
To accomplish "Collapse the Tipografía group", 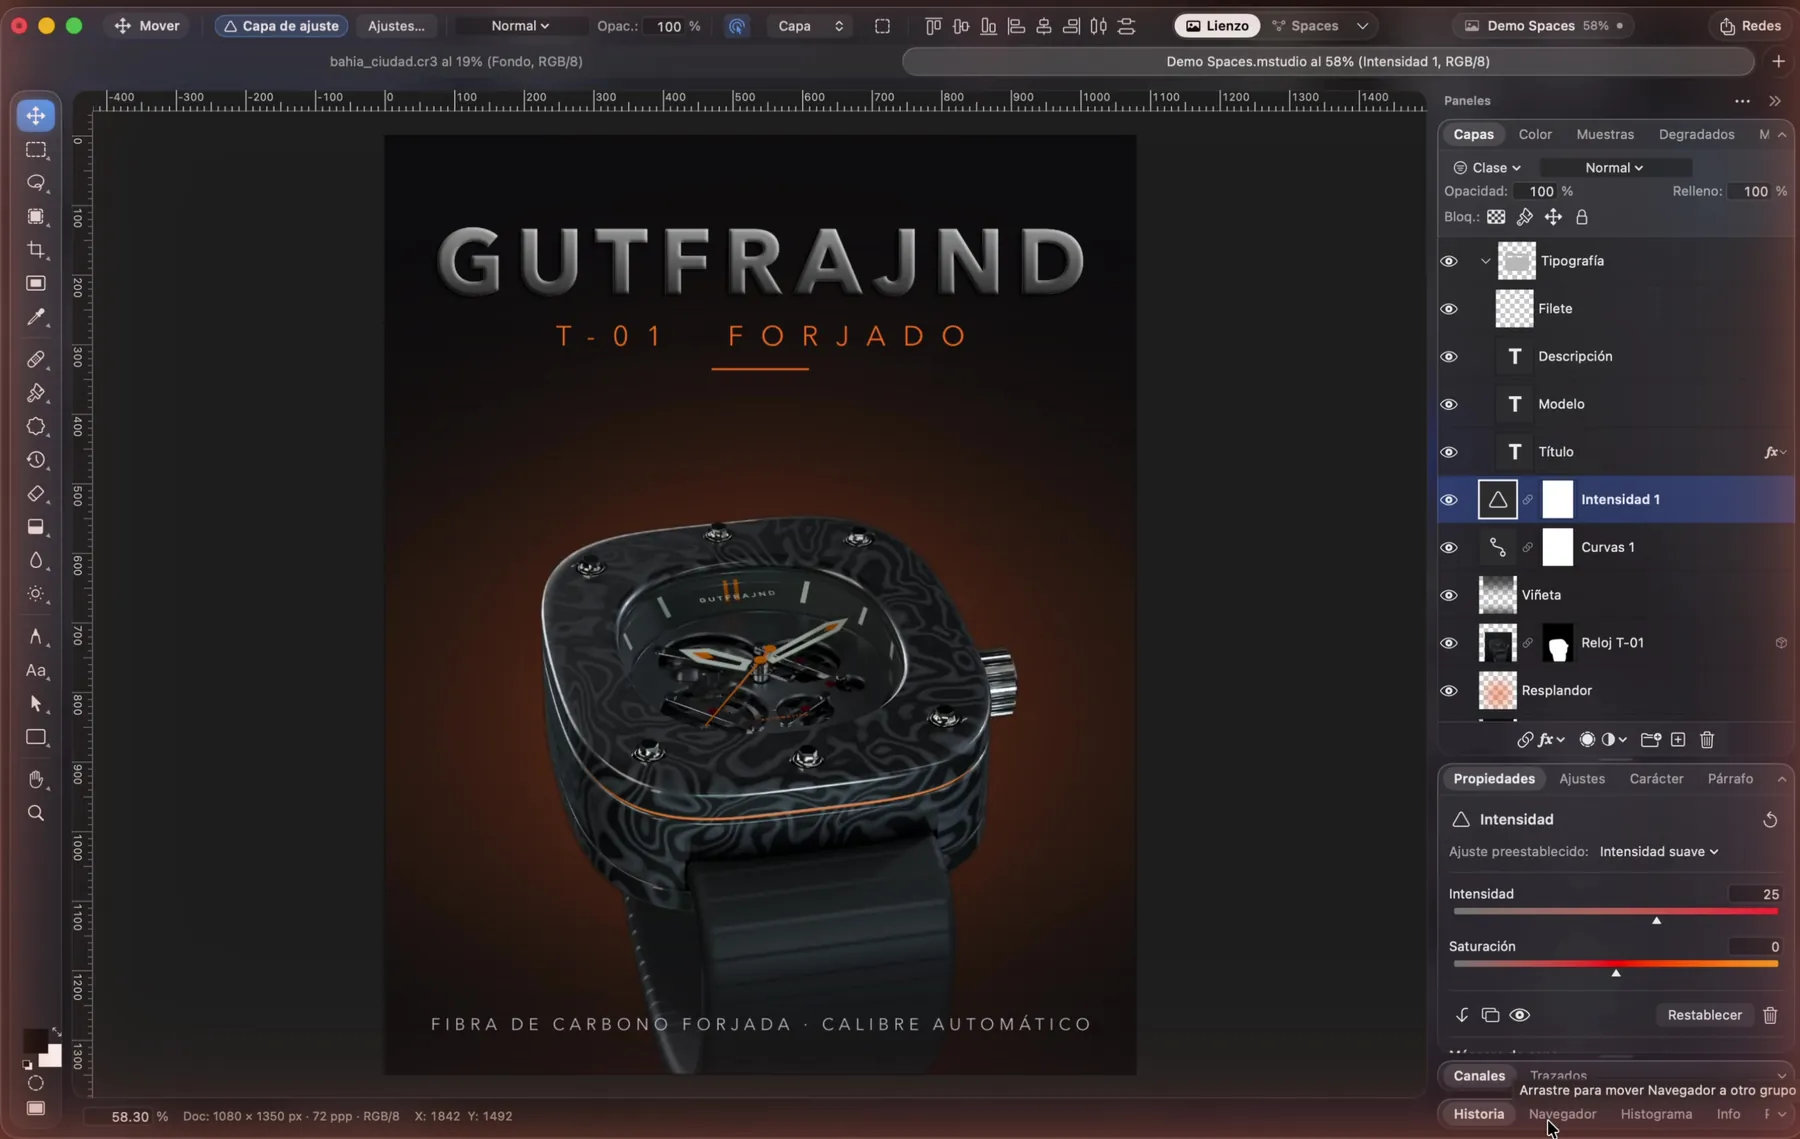I will click(x=1485, y=261).
